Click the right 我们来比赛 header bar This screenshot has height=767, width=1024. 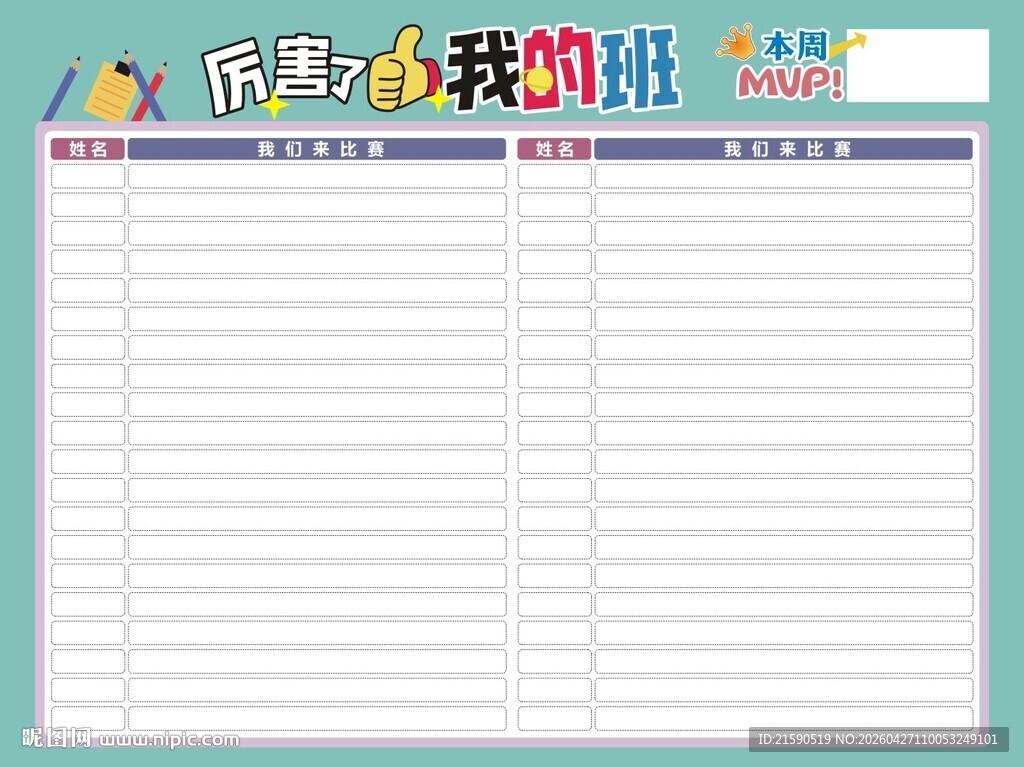tap(785, 148)
